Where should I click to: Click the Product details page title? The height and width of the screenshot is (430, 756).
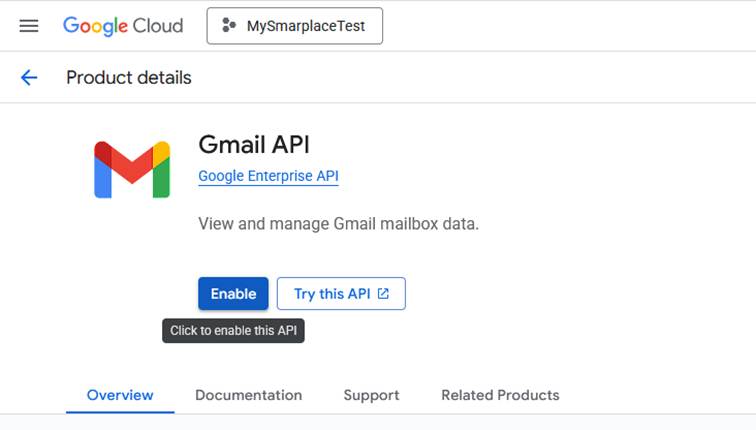point(128,78)
